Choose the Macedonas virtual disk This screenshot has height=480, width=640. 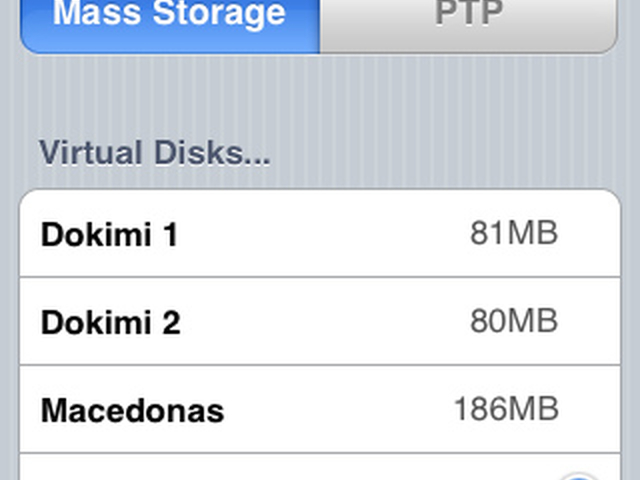[x=320, y=409]
